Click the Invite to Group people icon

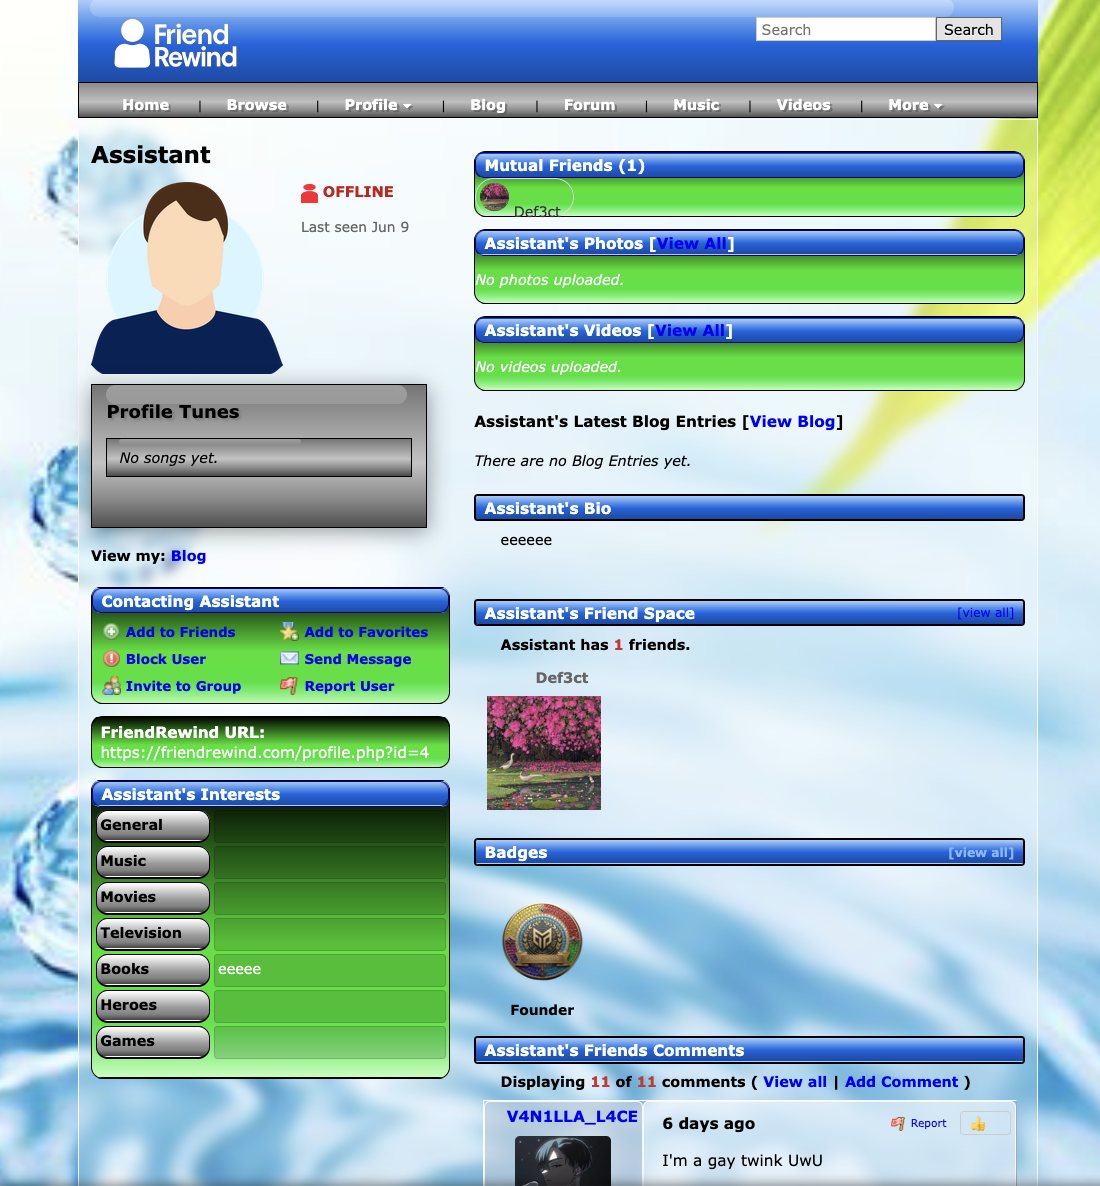pyautogui.click(x=111, y=686)
